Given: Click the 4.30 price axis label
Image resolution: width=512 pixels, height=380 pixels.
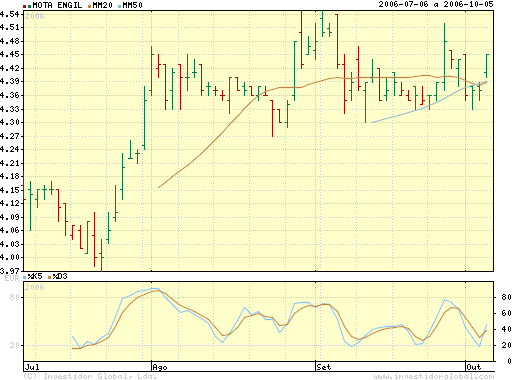Looking at the screenshot, I should click(x=9, y=123).
